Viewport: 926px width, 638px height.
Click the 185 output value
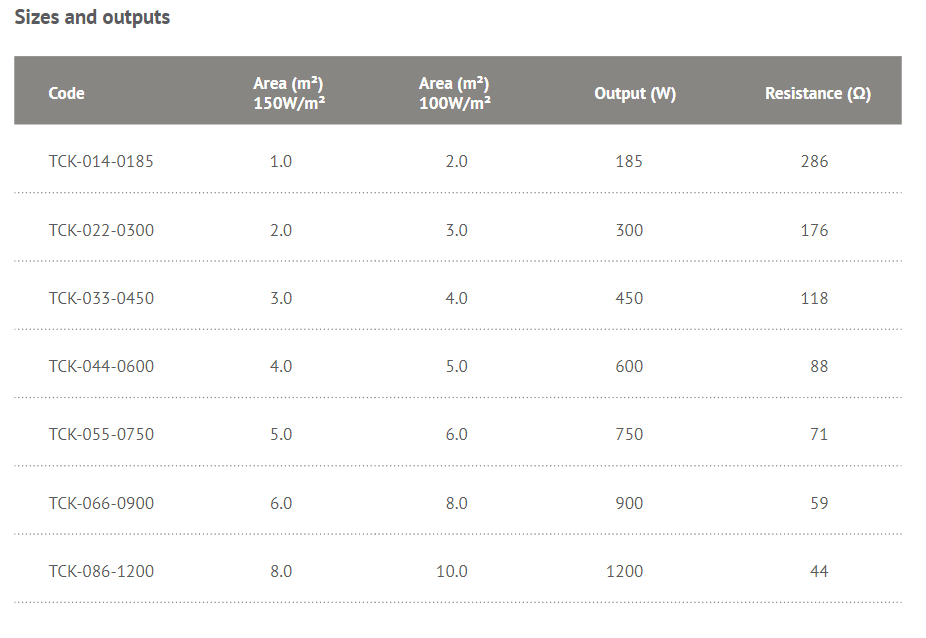pos(629,161)
